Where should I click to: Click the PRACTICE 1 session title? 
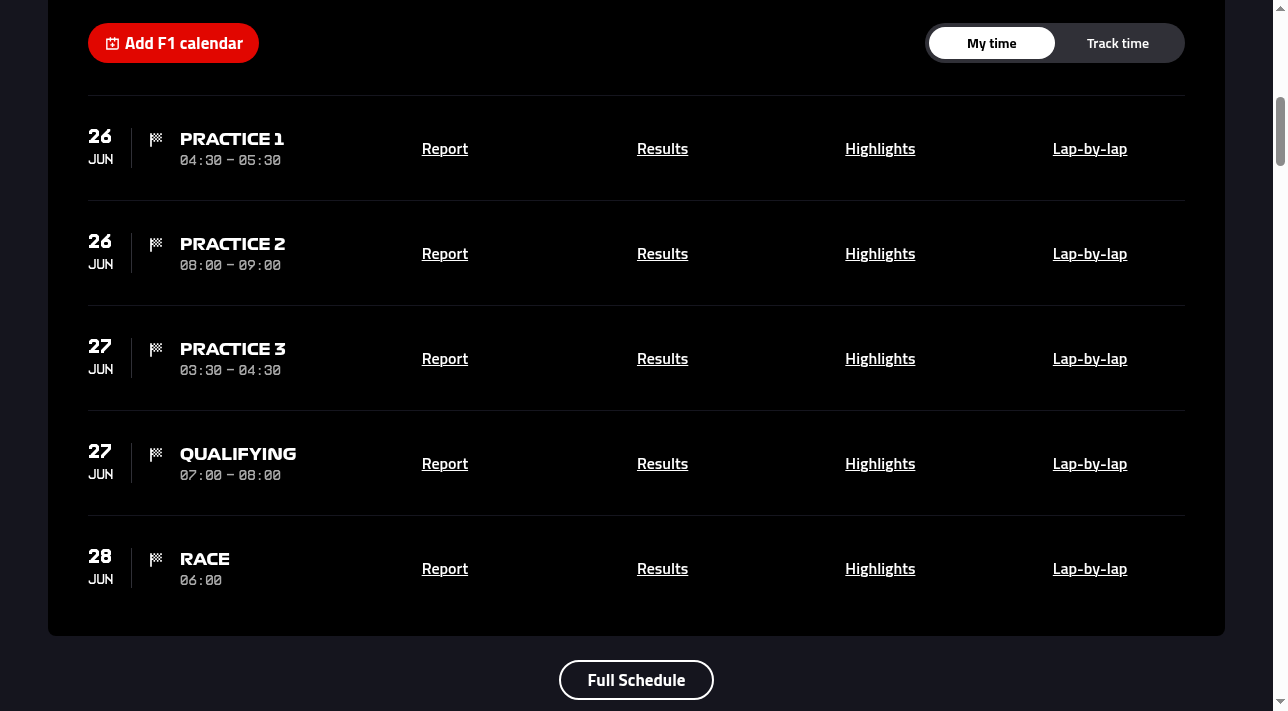[232, 139]
